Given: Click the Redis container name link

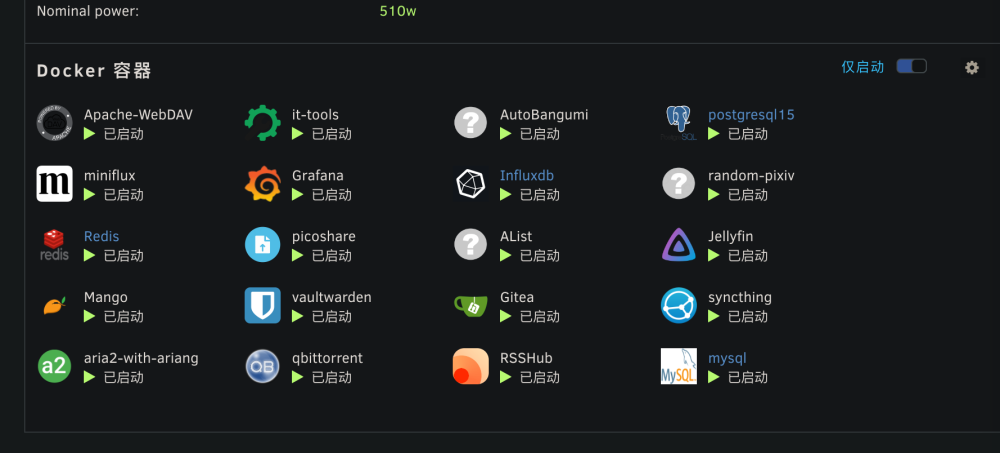Looking at the screenshot, I should [x=101, y=236].
